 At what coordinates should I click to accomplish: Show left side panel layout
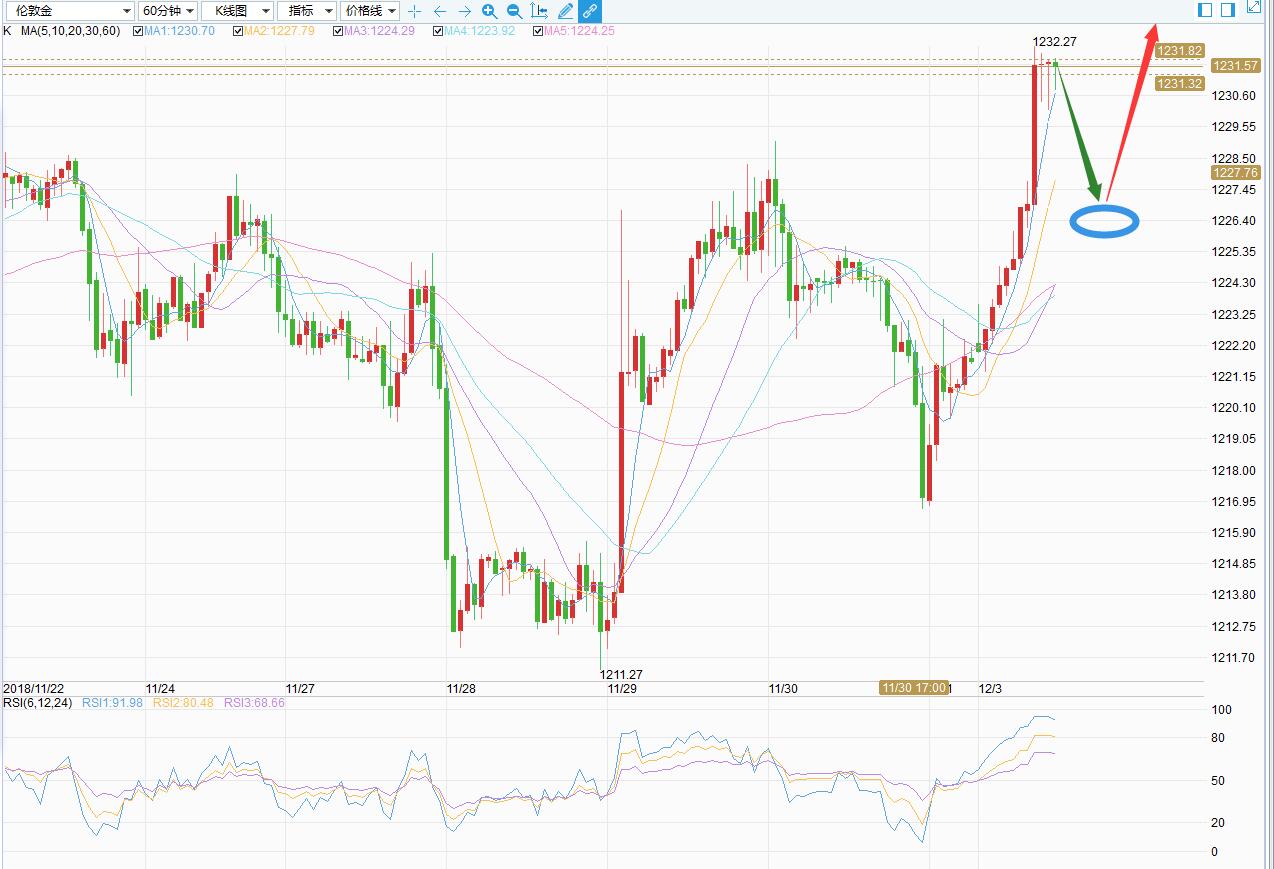pos(1205,9)
